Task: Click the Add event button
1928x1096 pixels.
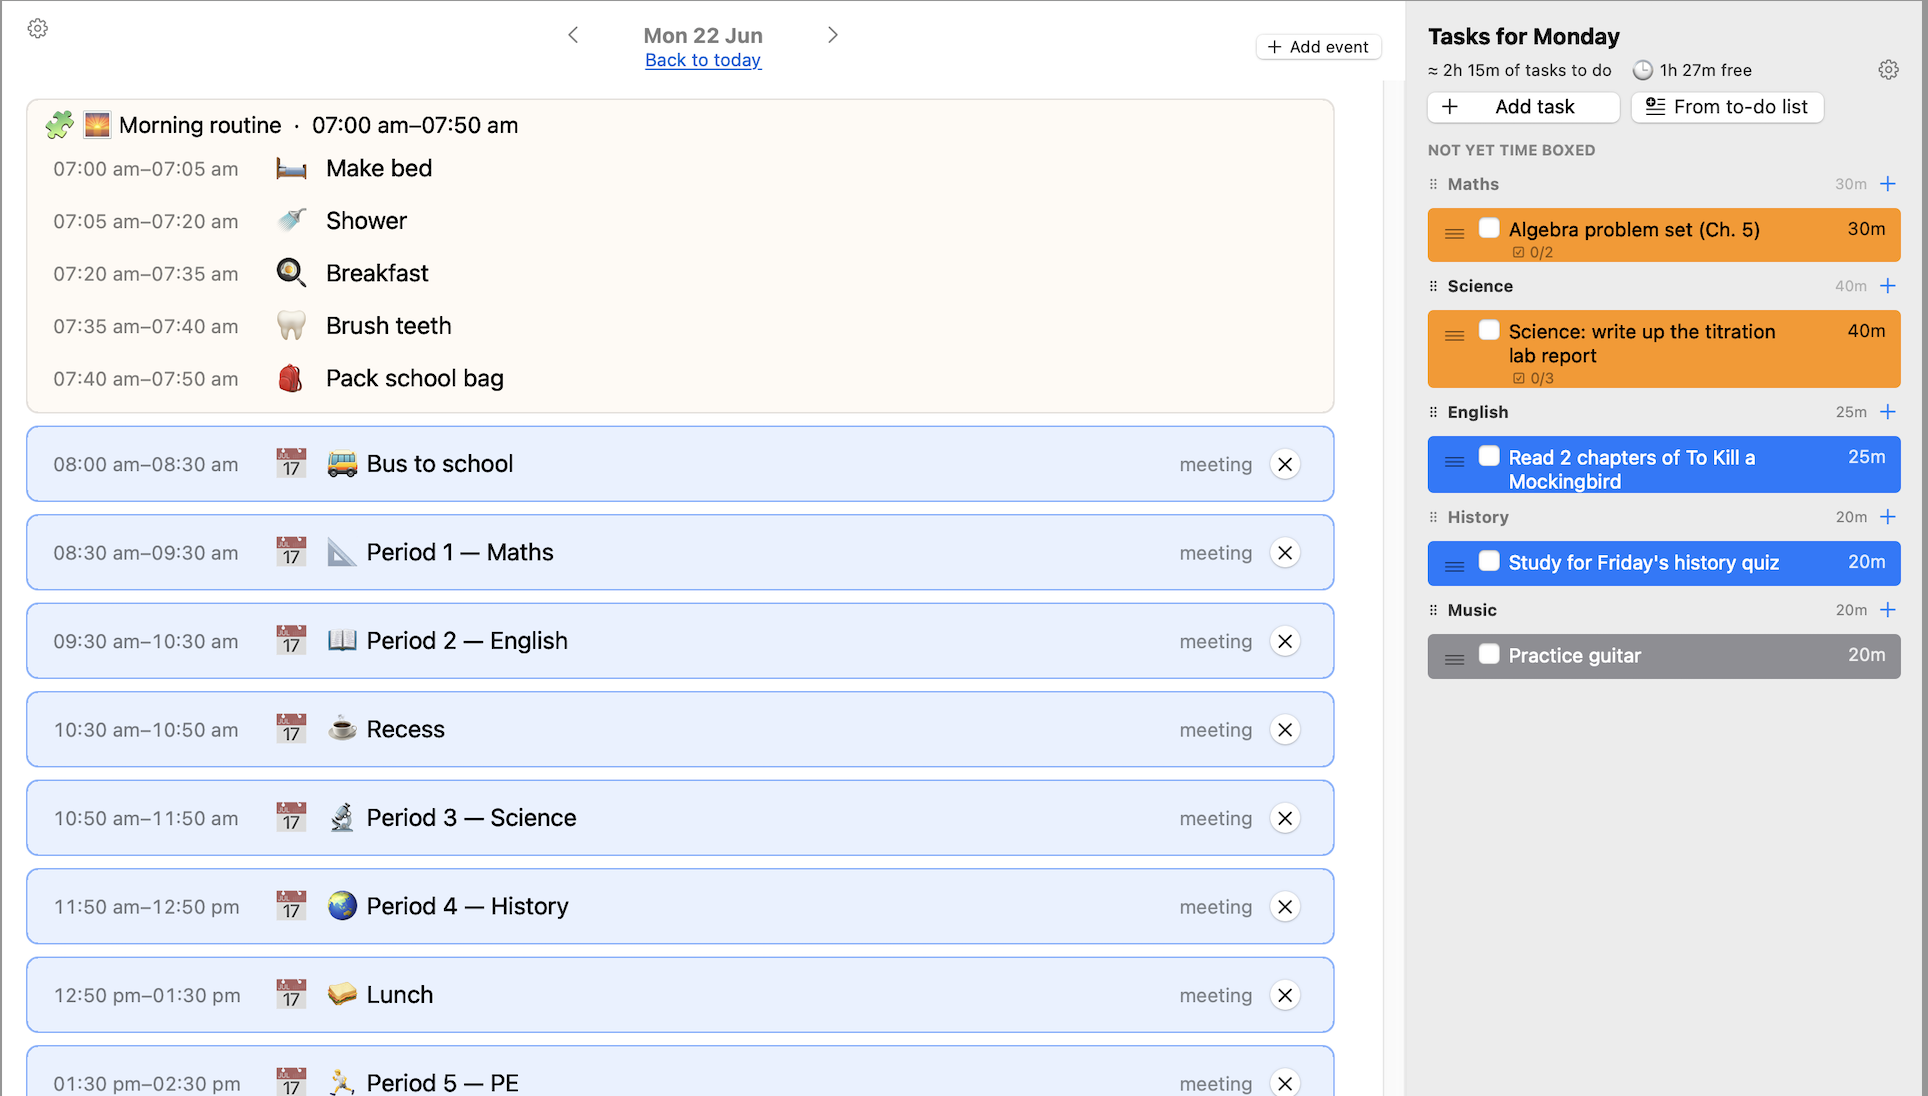Action: click(1318, 47)
